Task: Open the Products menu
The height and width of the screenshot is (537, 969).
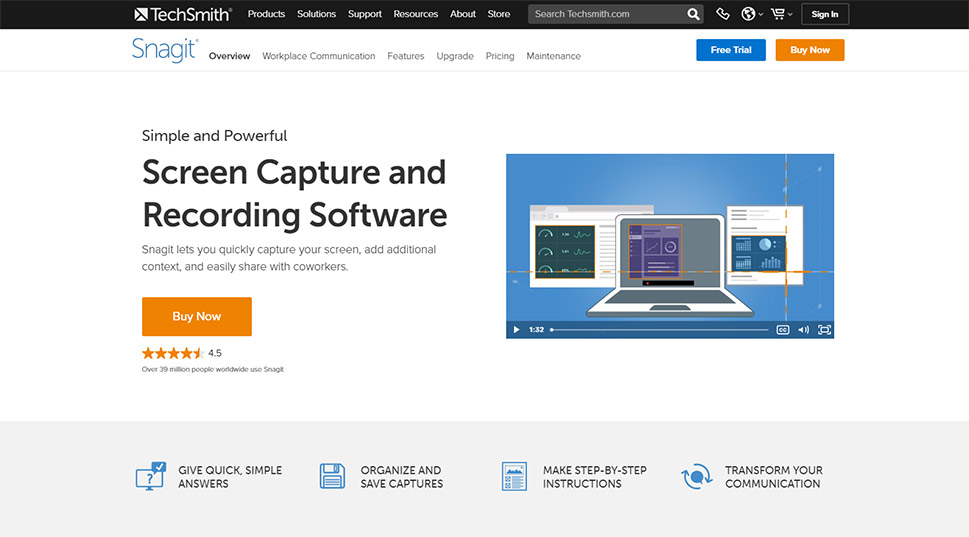Action: (266, 14)
